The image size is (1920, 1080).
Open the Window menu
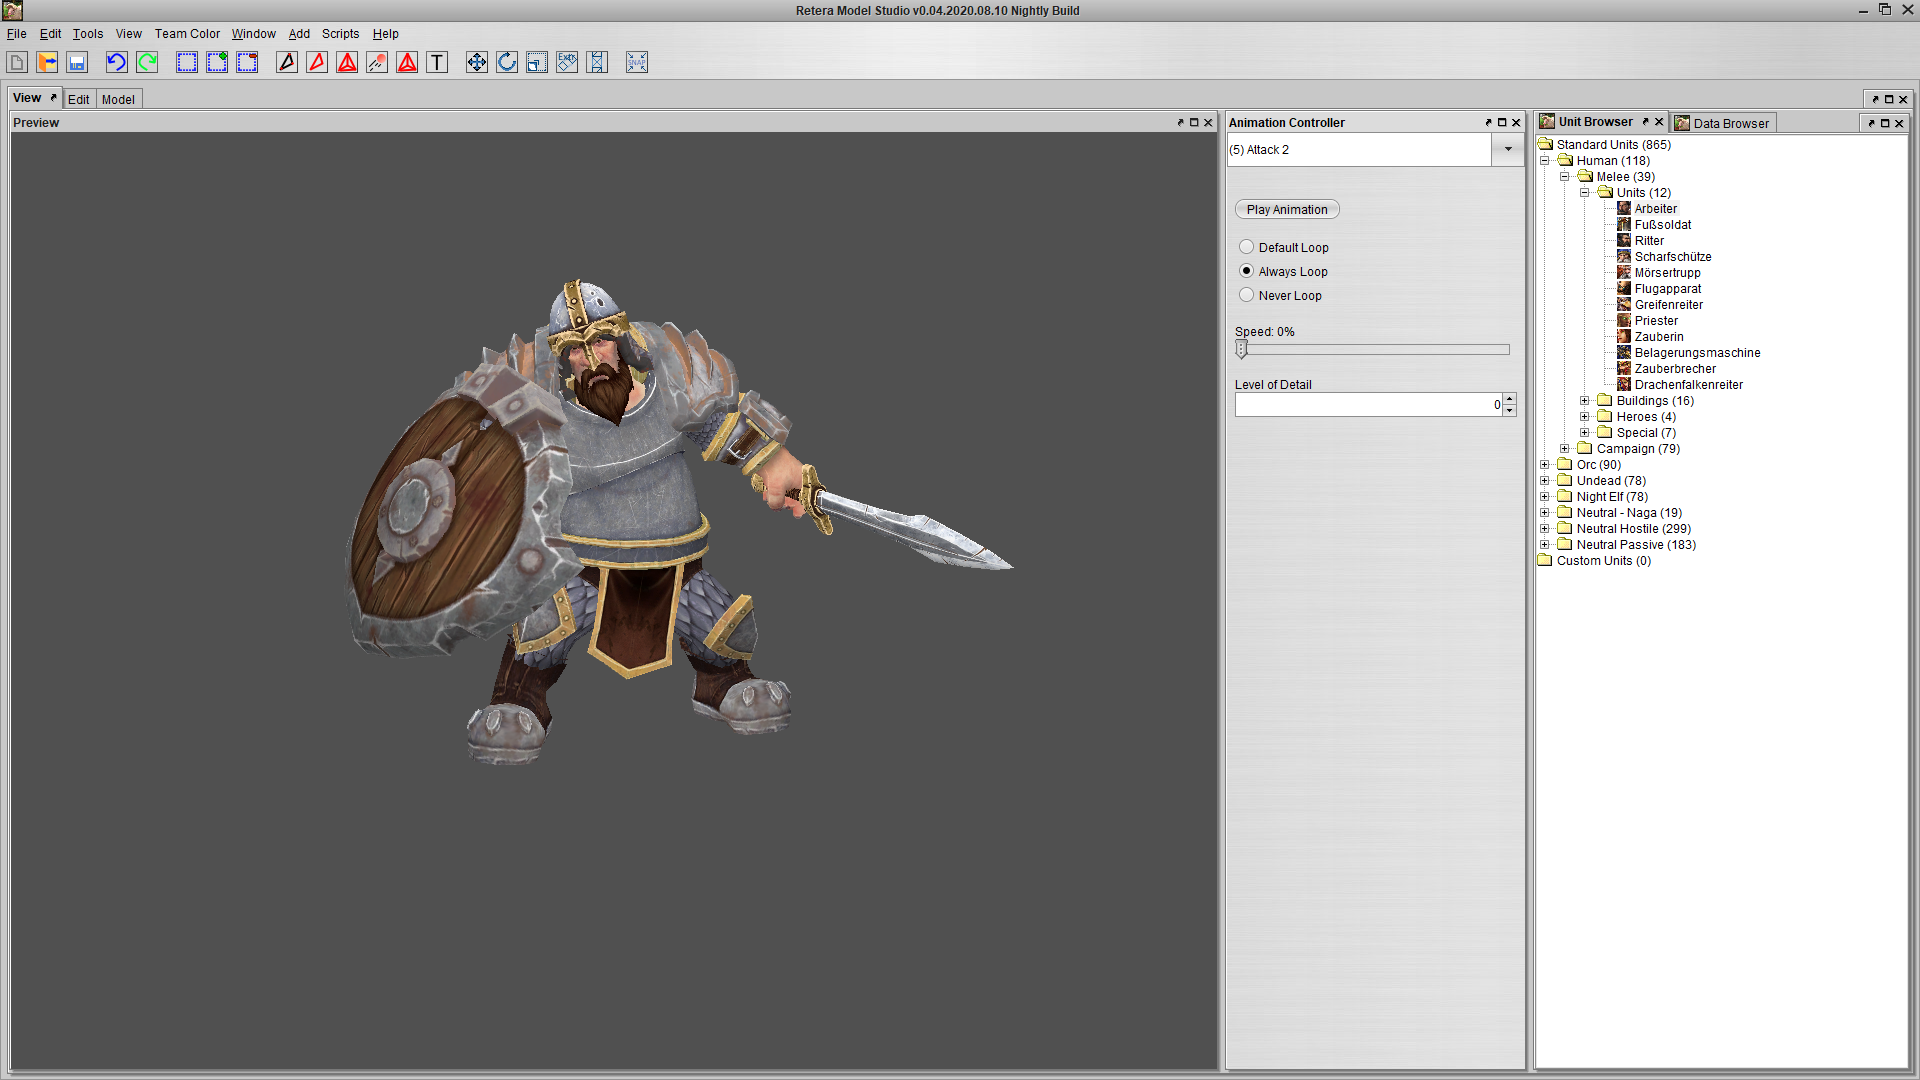pyautogui.click(x=254, y=34)
